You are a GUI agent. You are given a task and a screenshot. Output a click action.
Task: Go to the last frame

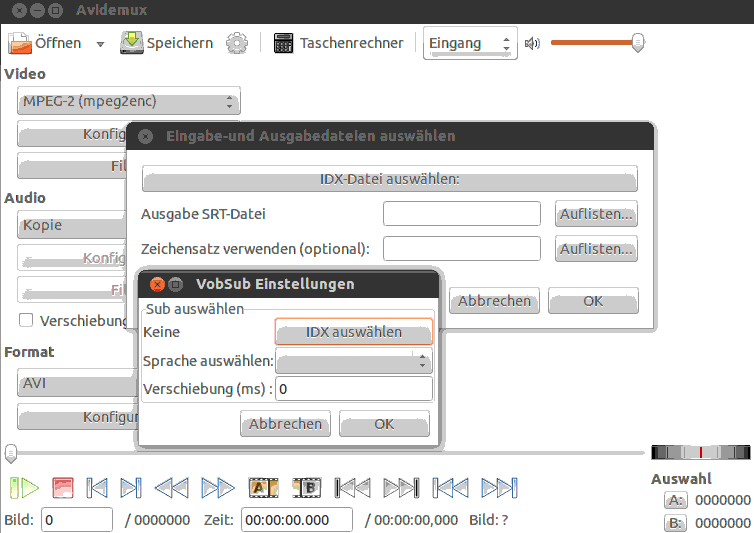tap(500, 488)
